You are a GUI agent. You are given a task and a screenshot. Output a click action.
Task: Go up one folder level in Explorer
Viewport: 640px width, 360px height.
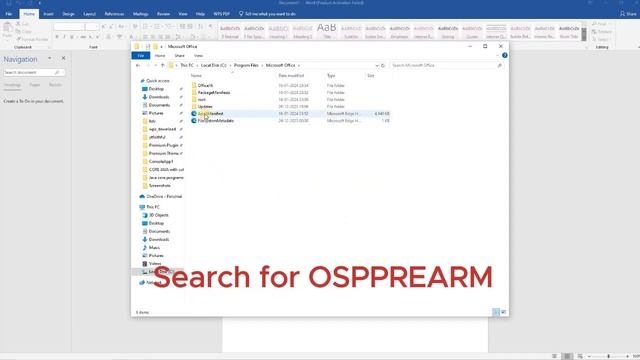pos(163,65)
